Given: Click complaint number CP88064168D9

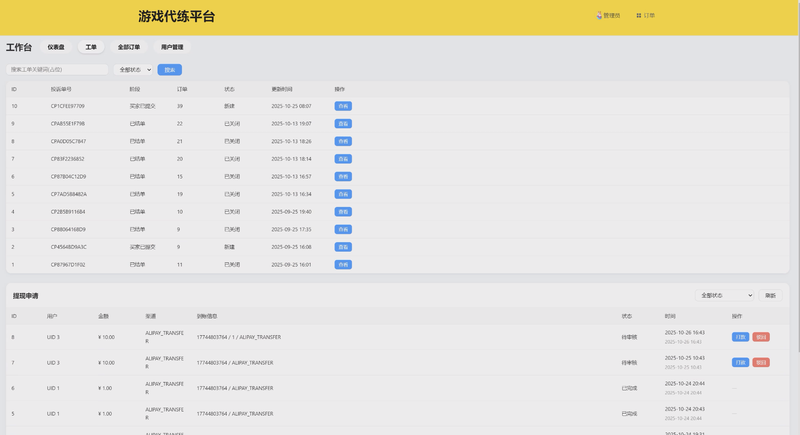Looking at the screenshot, I should point(68,229).
